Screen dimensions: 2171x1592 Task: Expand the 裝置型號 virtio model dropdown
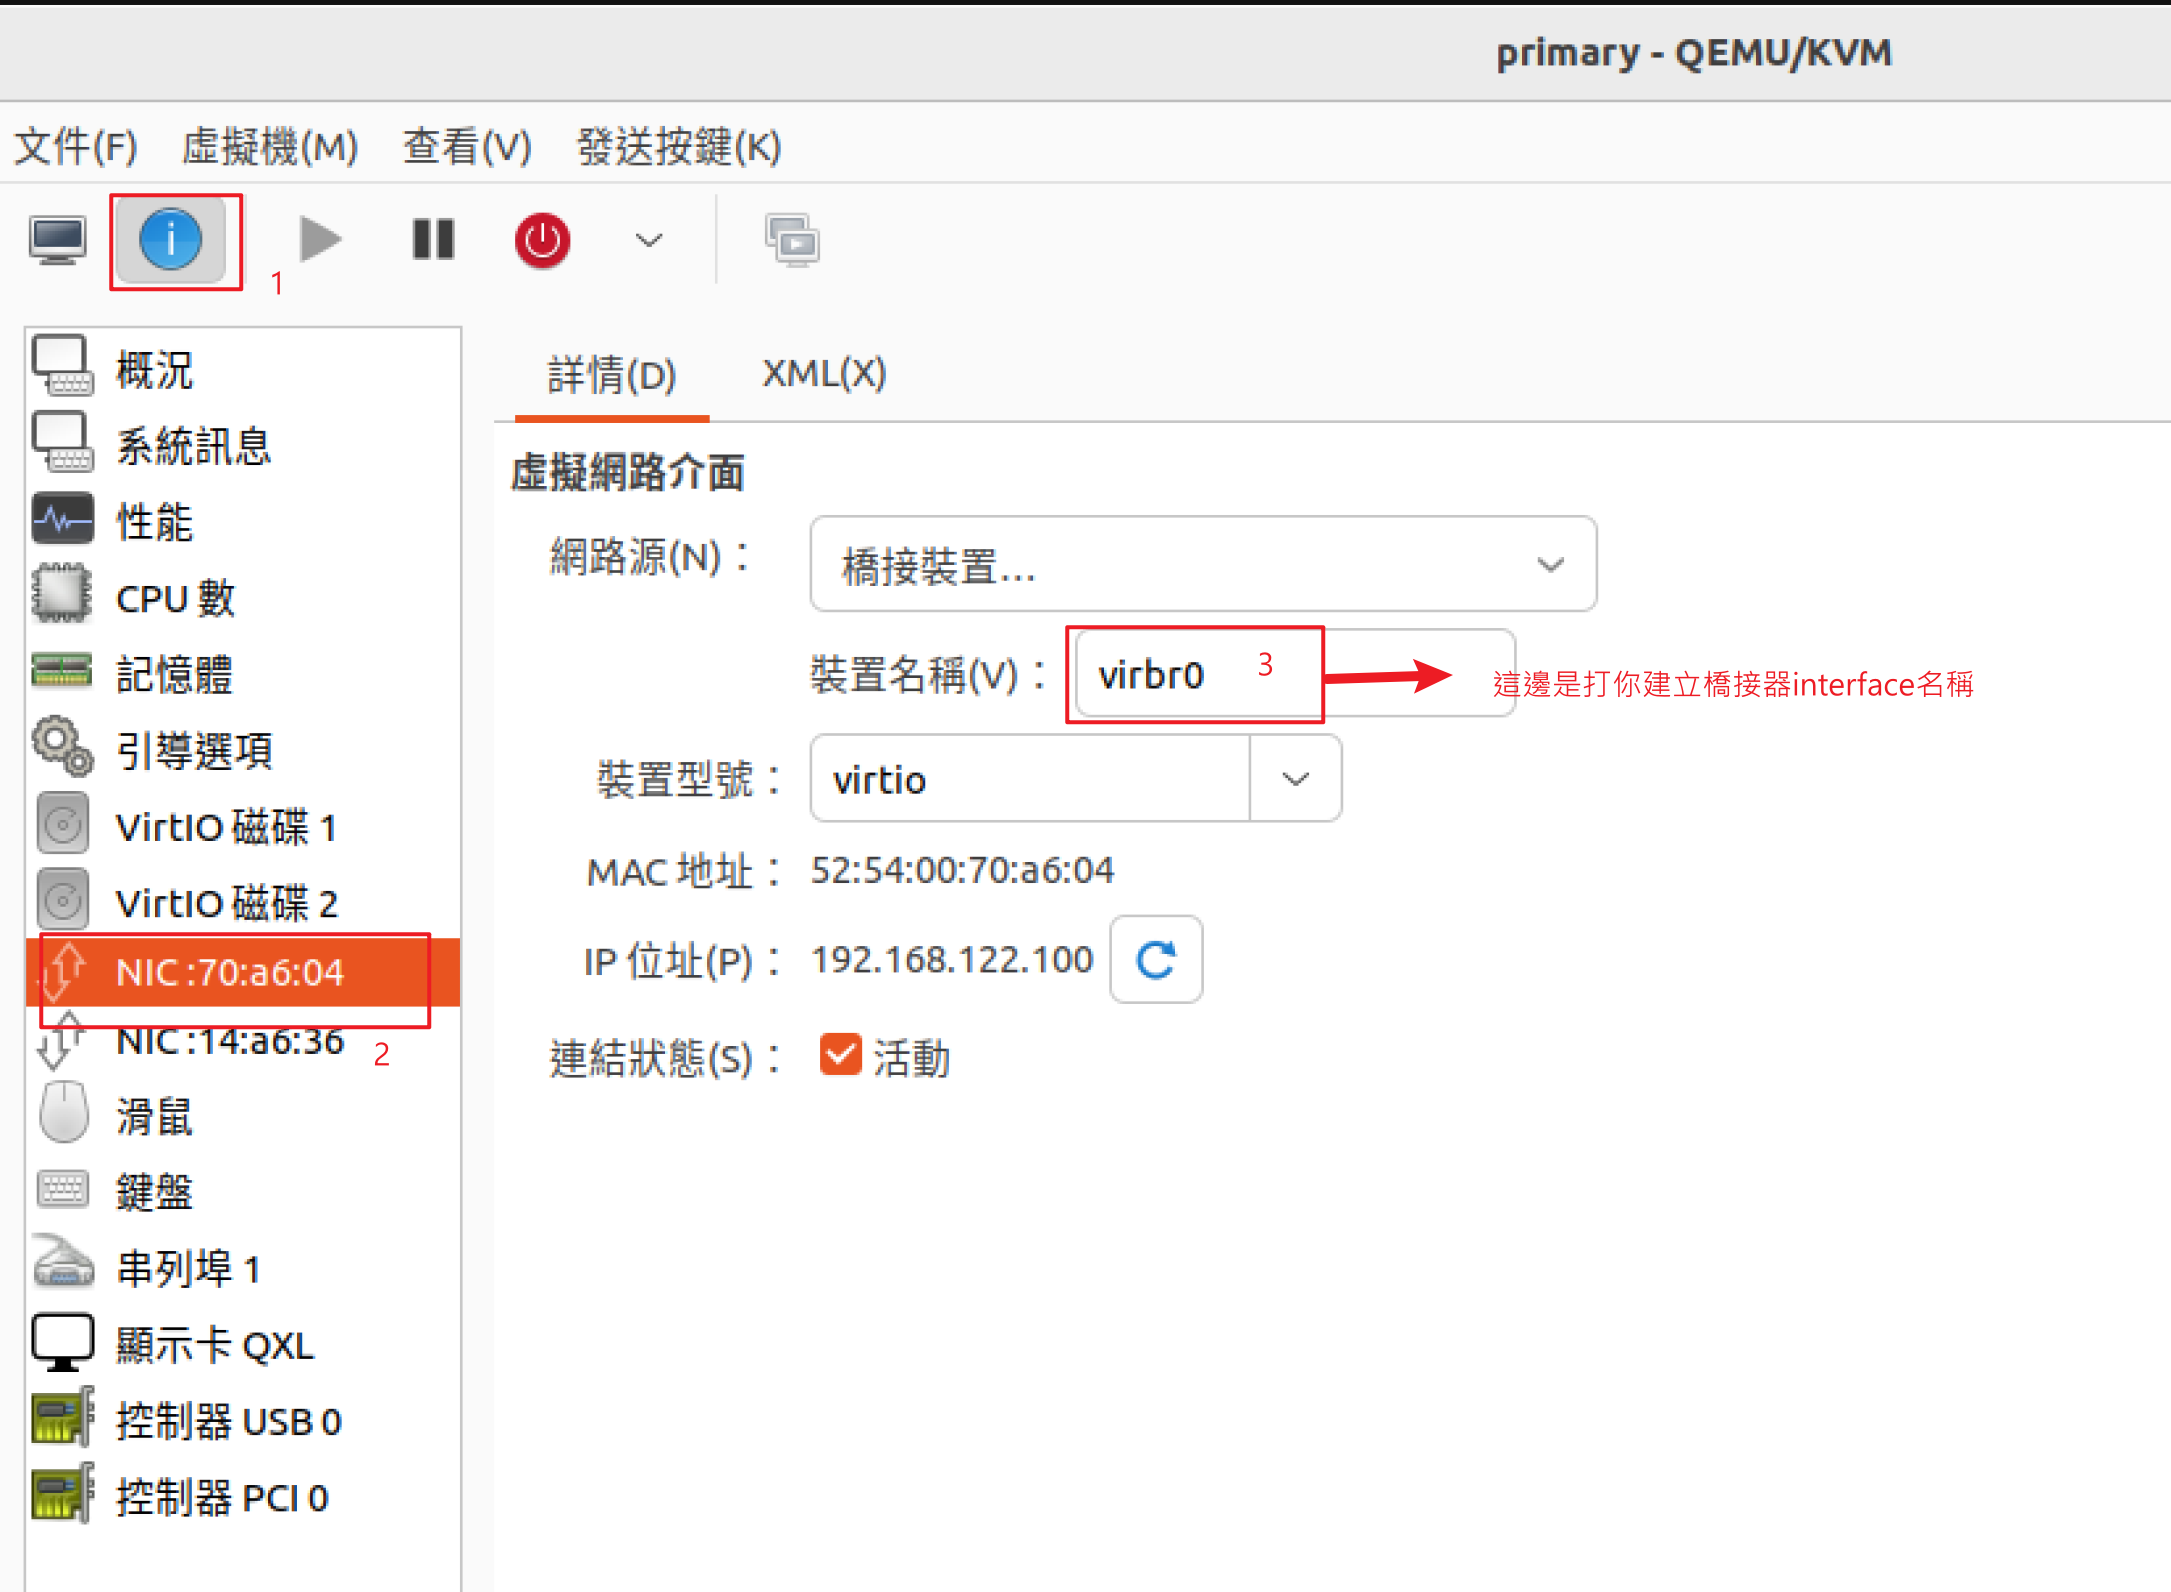point(1295,779)
